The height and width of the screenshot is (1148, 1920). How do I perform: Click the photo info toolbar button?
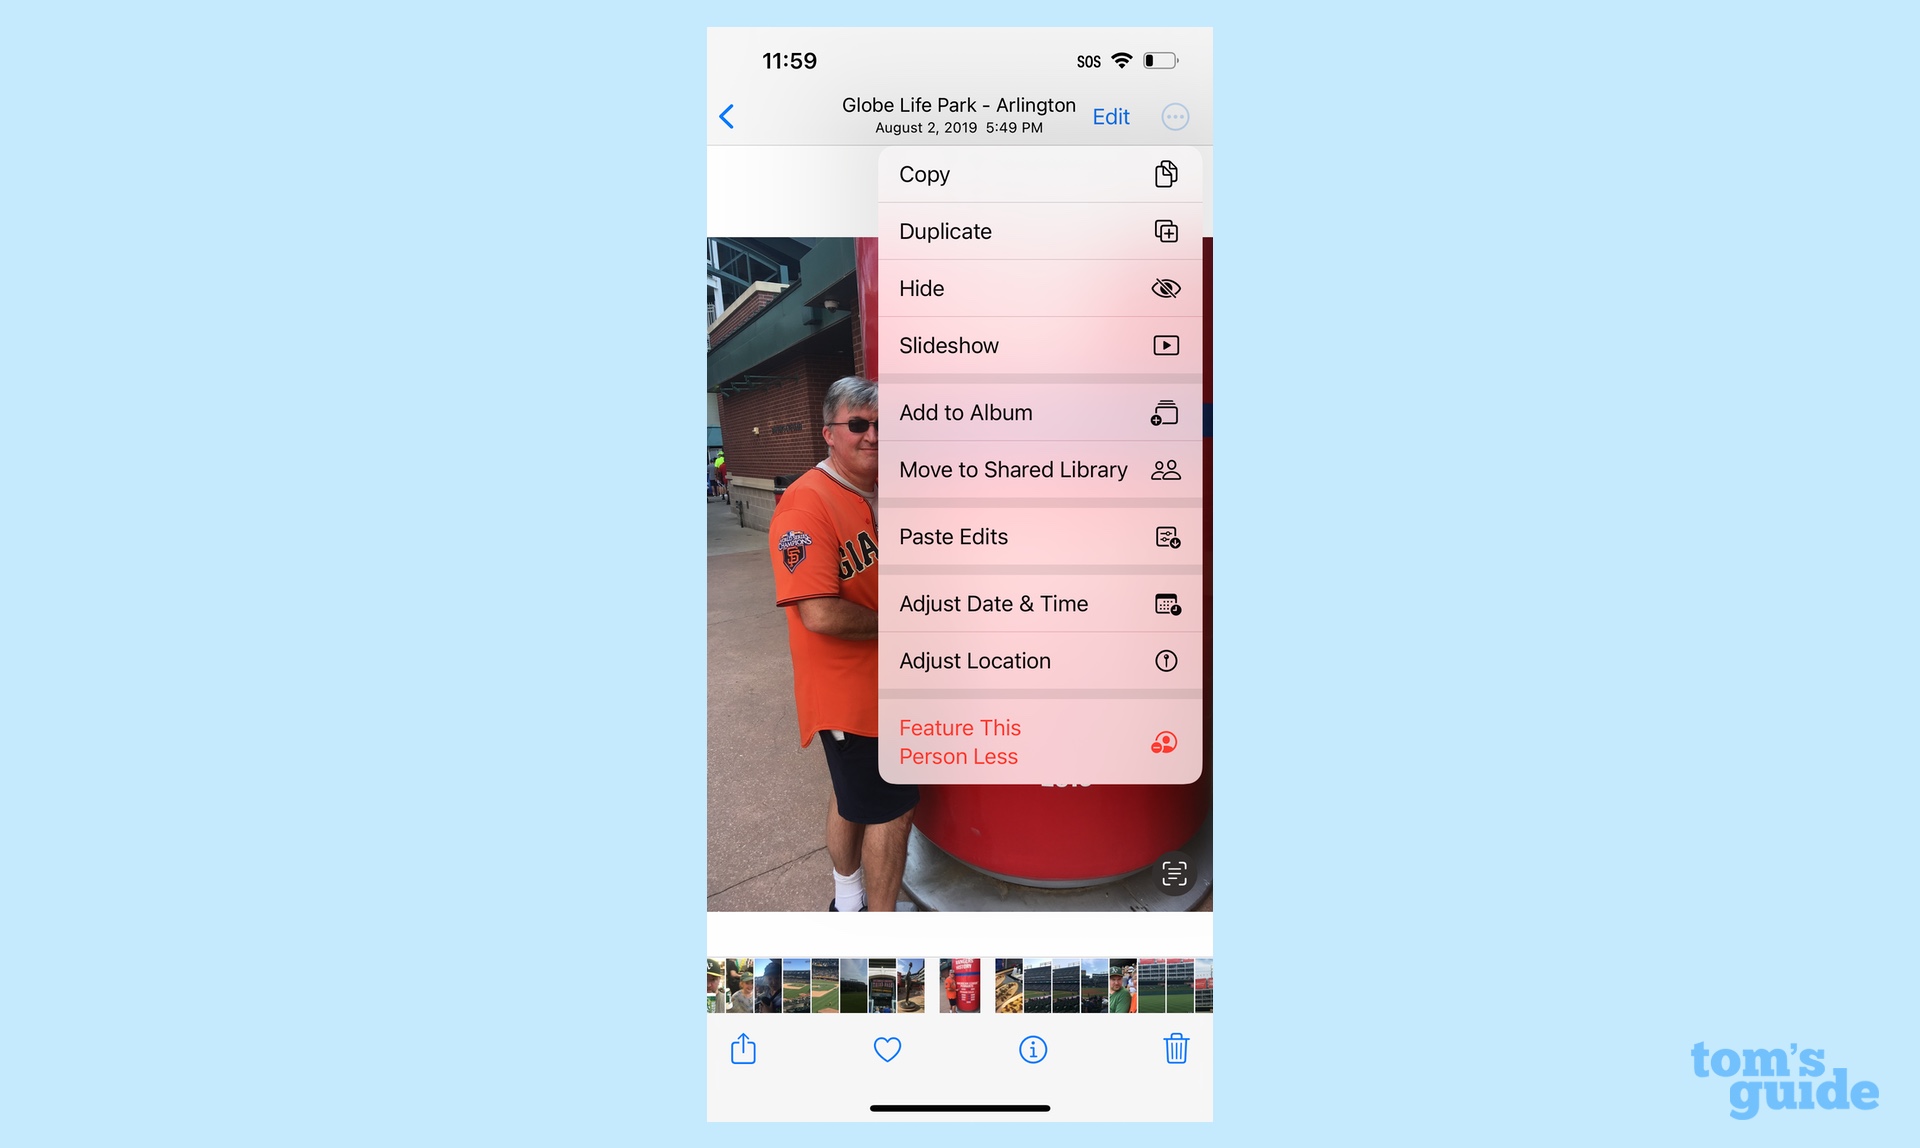coord(1033,1050)
